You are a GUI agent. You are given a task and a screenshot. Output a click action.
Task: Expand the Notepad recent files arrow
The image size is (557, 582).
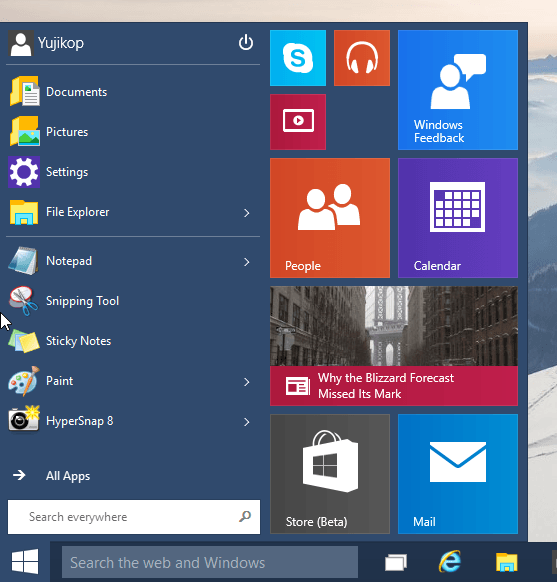(246, 262)
